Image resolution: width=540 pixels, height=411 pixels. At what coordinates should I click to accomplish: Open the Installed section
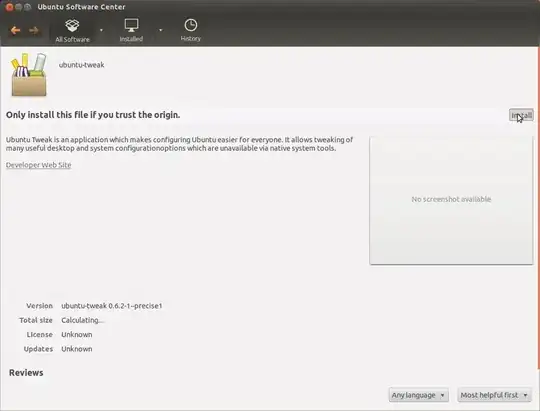coord(131,30)
